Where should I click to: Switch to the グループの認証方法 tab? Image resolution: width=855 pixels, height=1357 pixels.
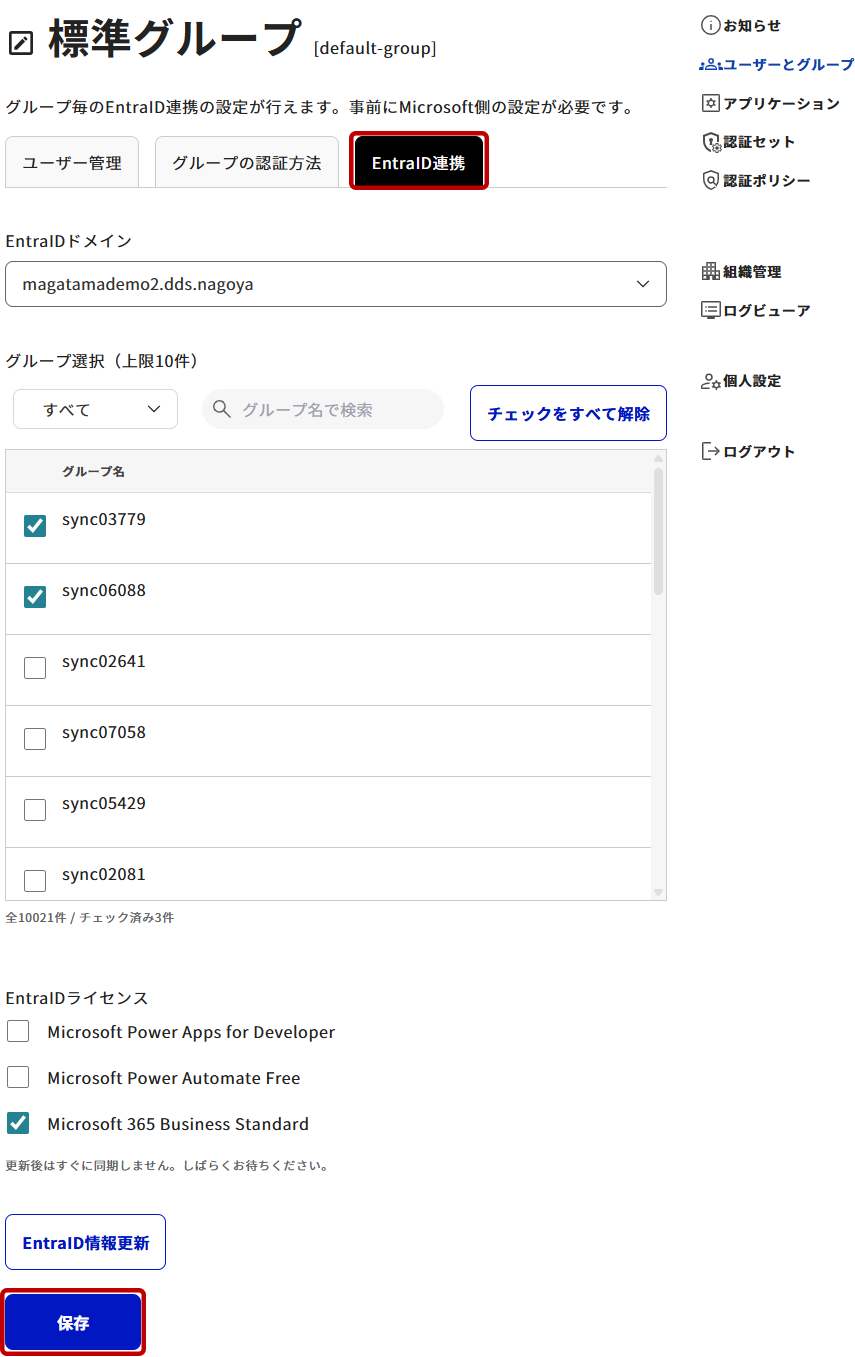click(247, 162)
